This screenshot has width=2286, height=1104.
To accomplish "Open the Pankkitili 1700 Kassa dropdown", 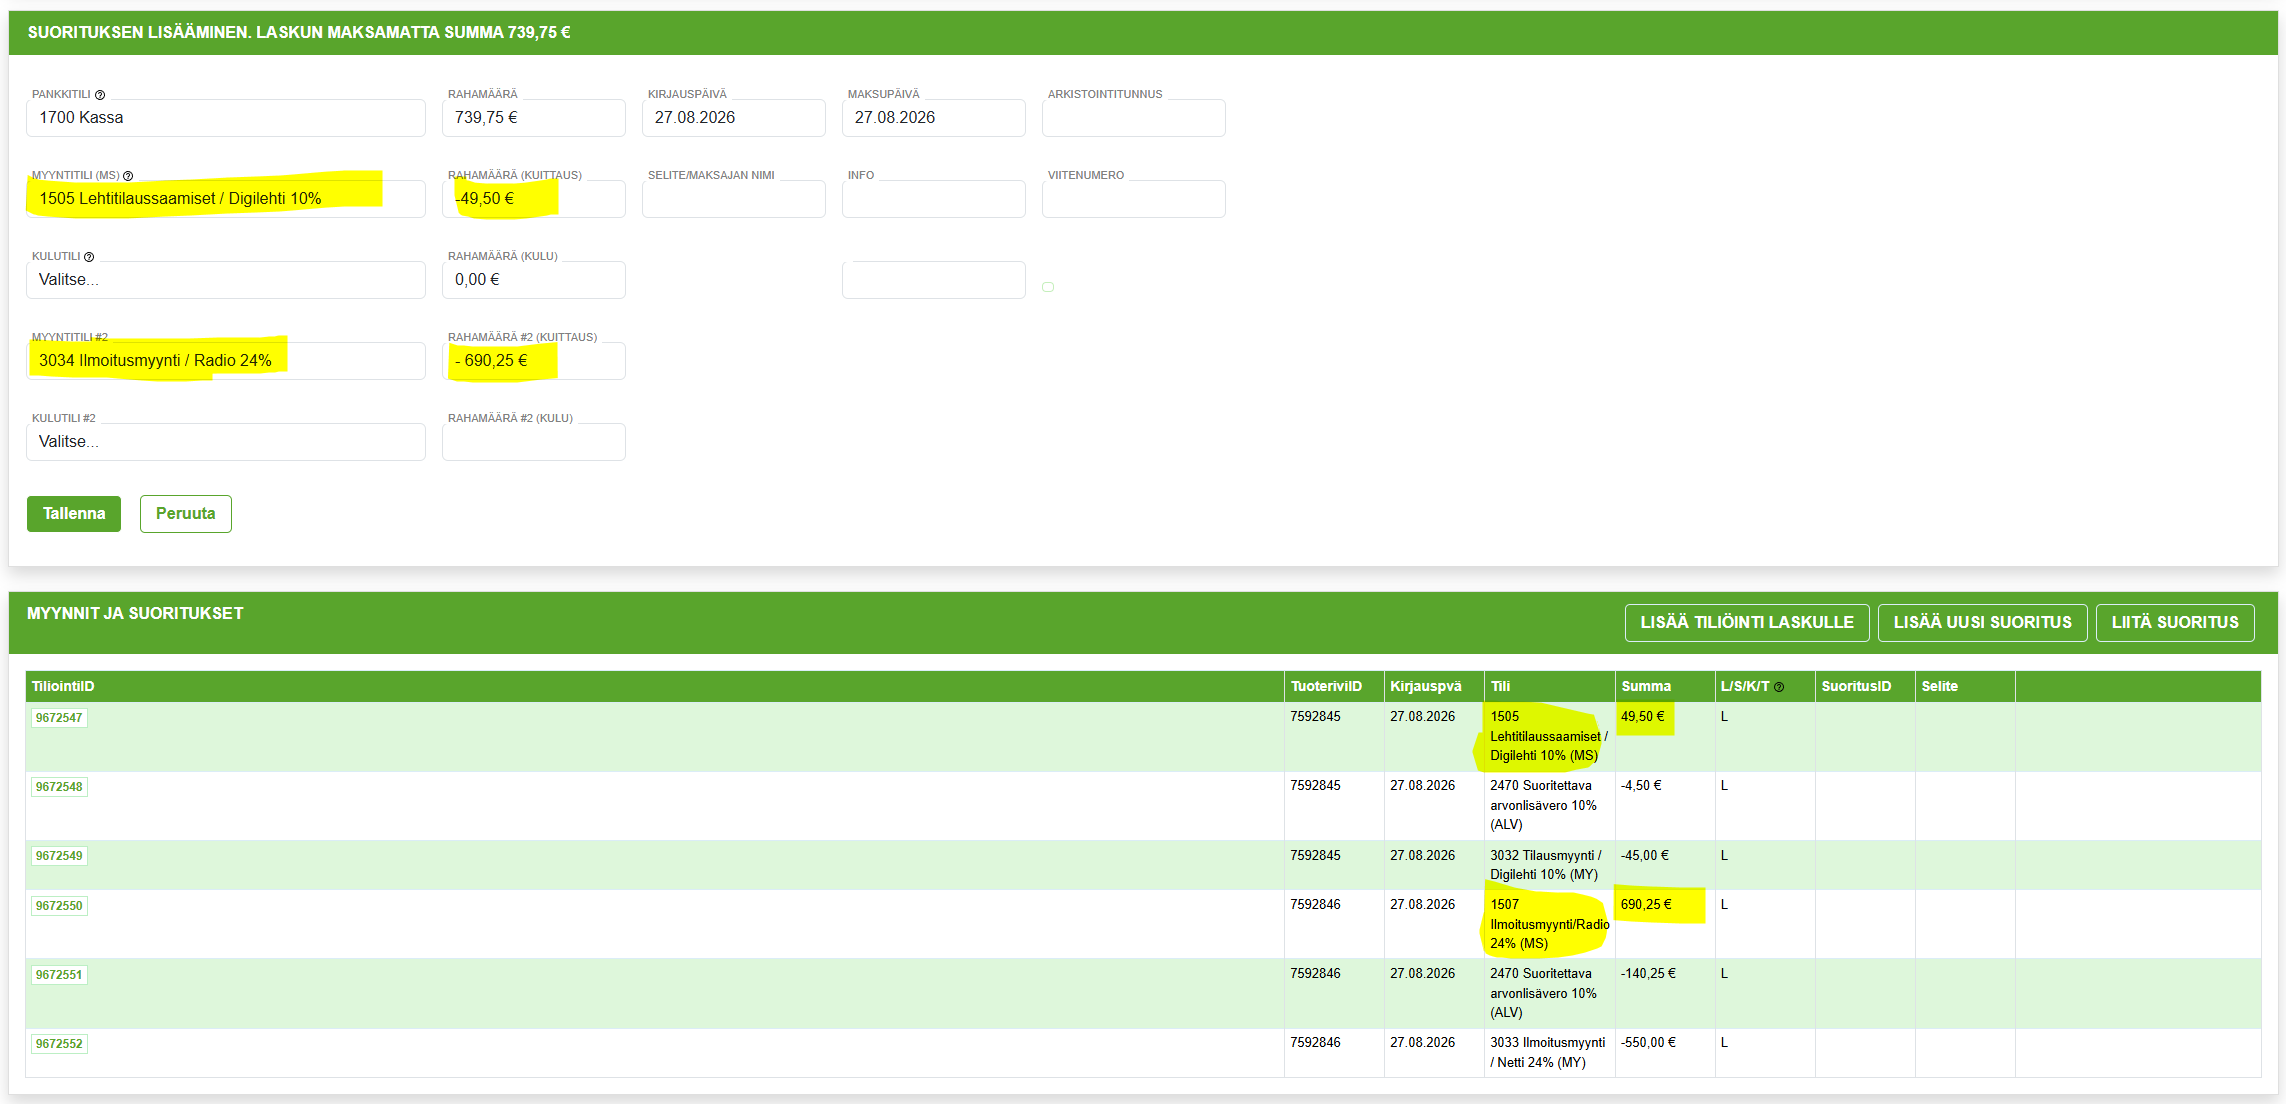I will point(226,118).
